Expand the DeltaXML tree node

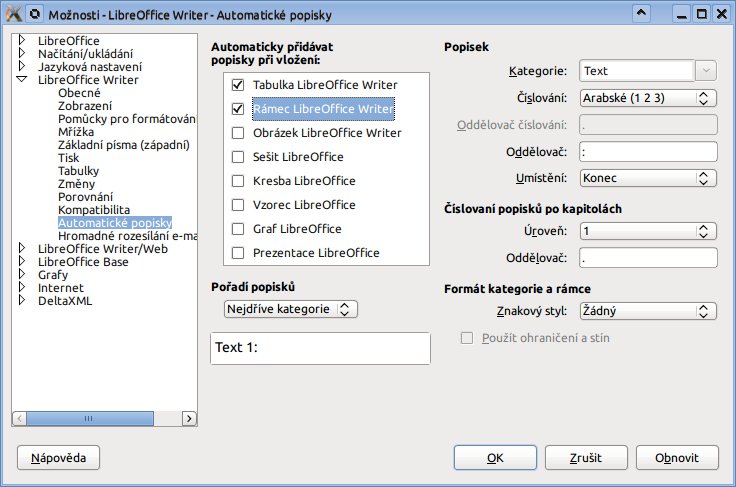point(22,300)
